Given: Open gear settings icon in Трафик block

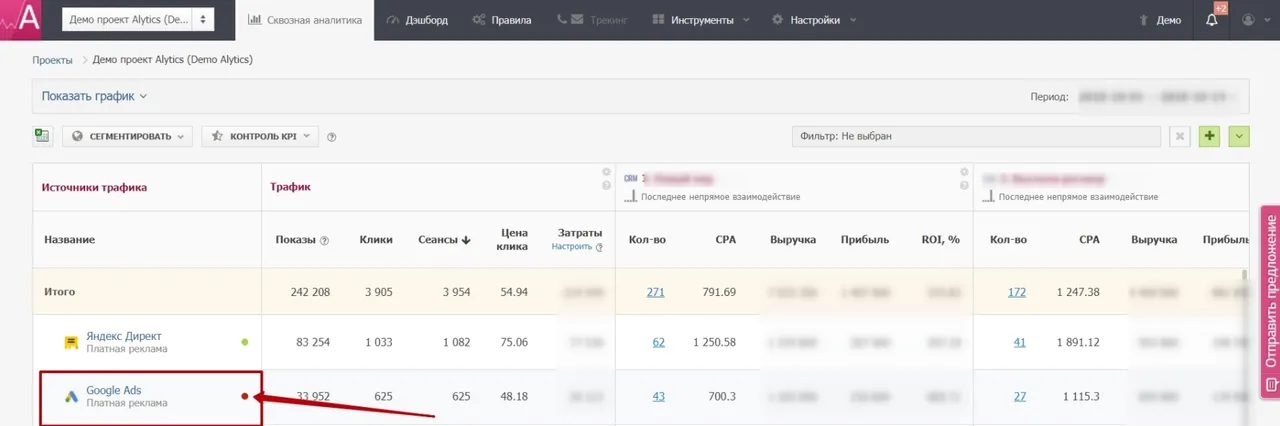Looking at the screenshot, I should point(606,172).
